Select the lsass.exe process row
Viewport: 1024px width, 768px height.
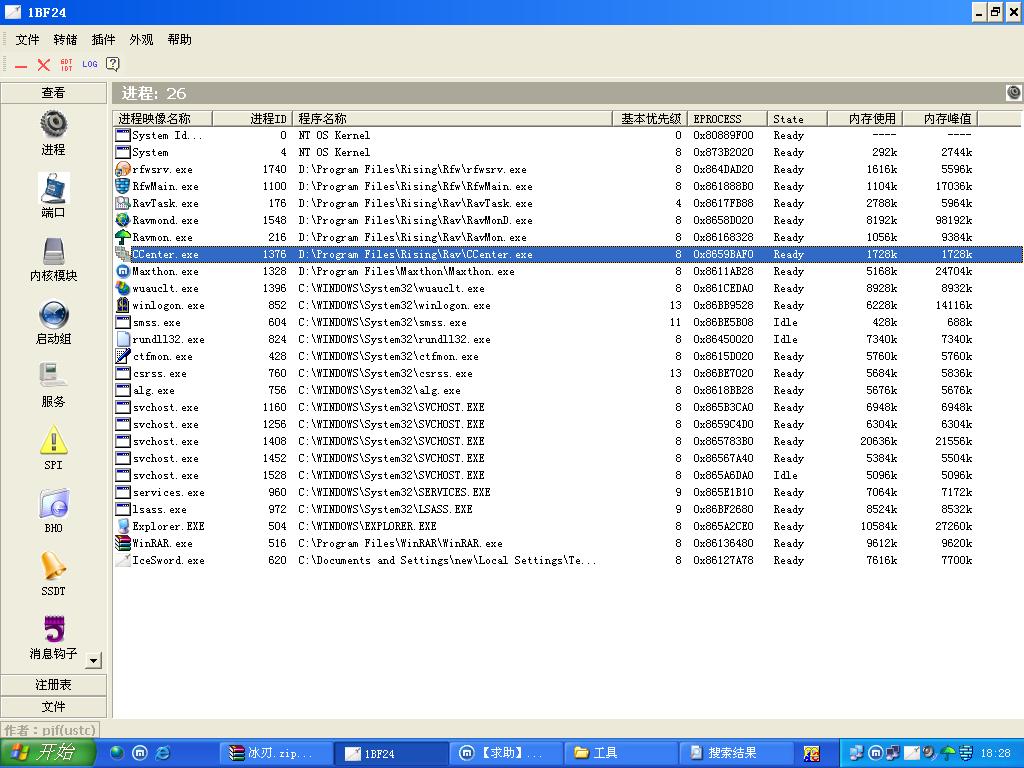coord(568,509)
